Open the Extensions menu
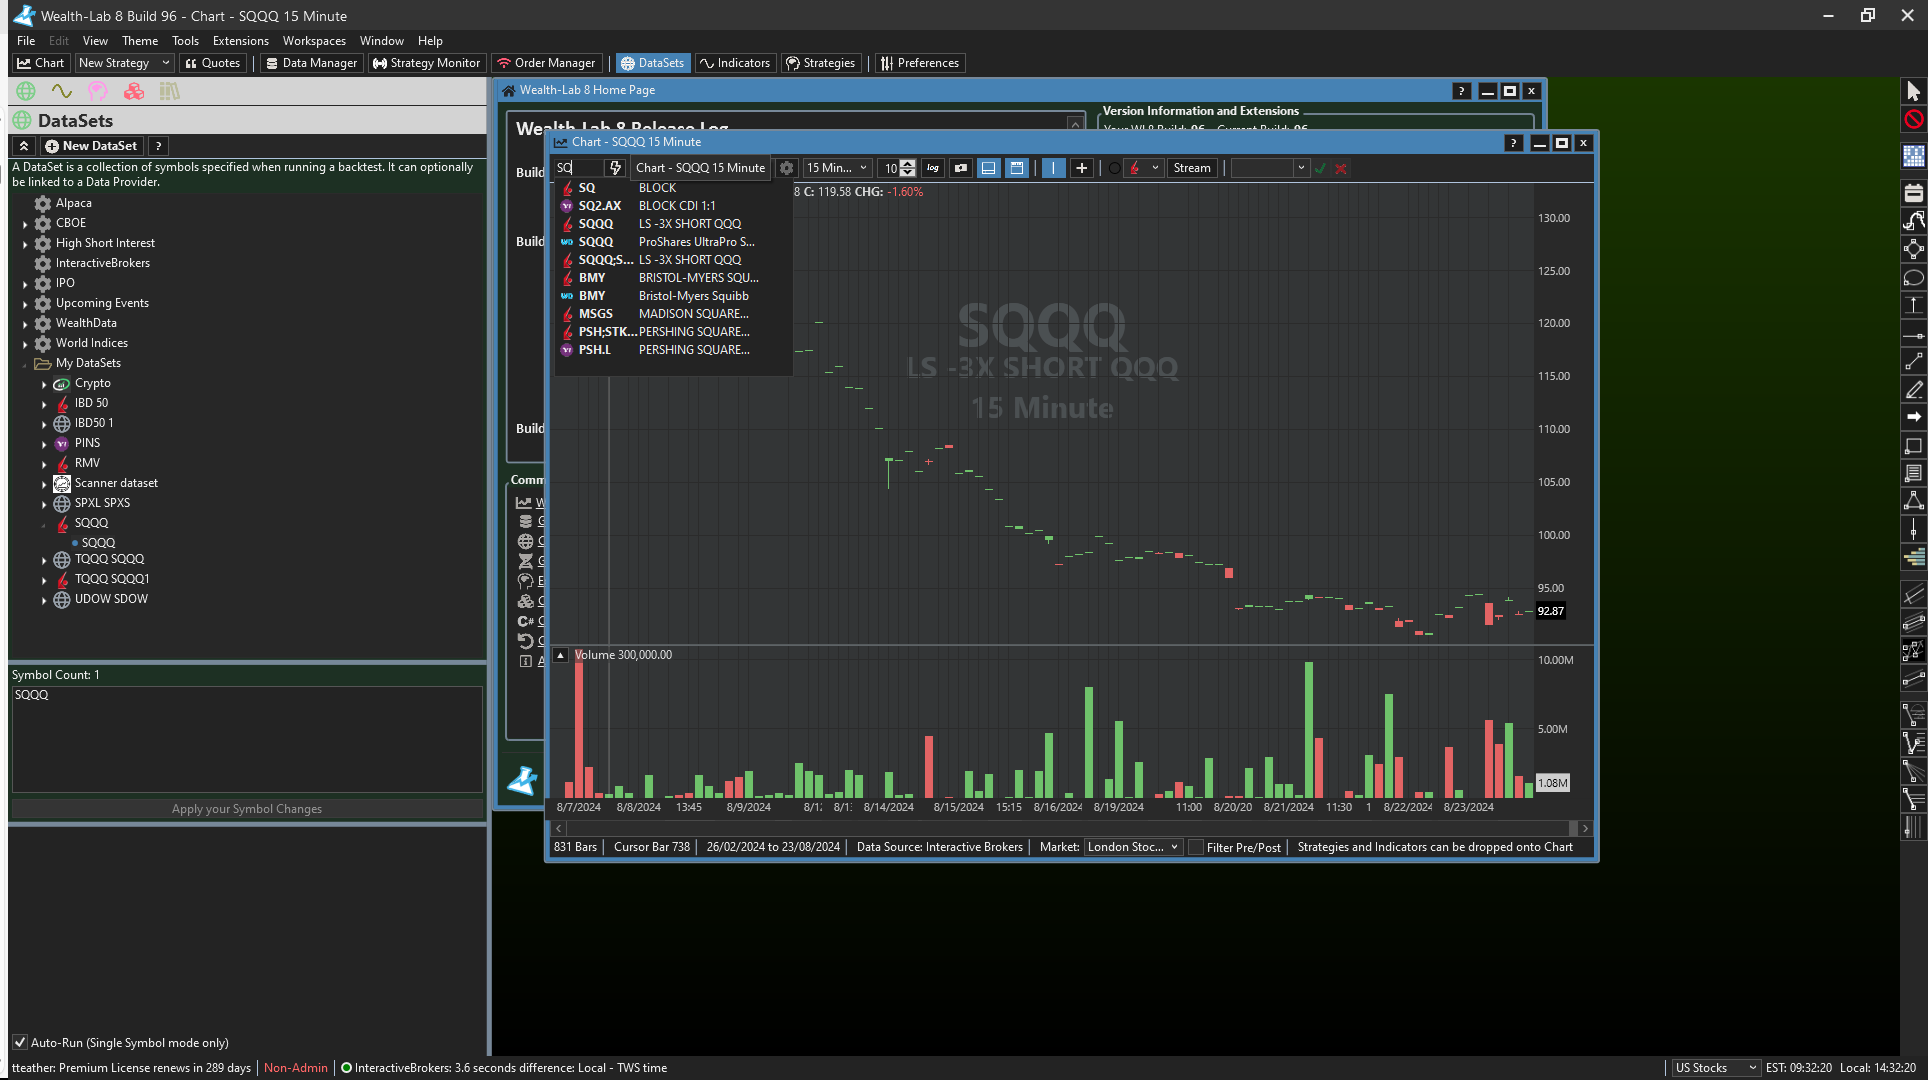Viewport: 1928px width, 1080px height. (x=240, y=41)
